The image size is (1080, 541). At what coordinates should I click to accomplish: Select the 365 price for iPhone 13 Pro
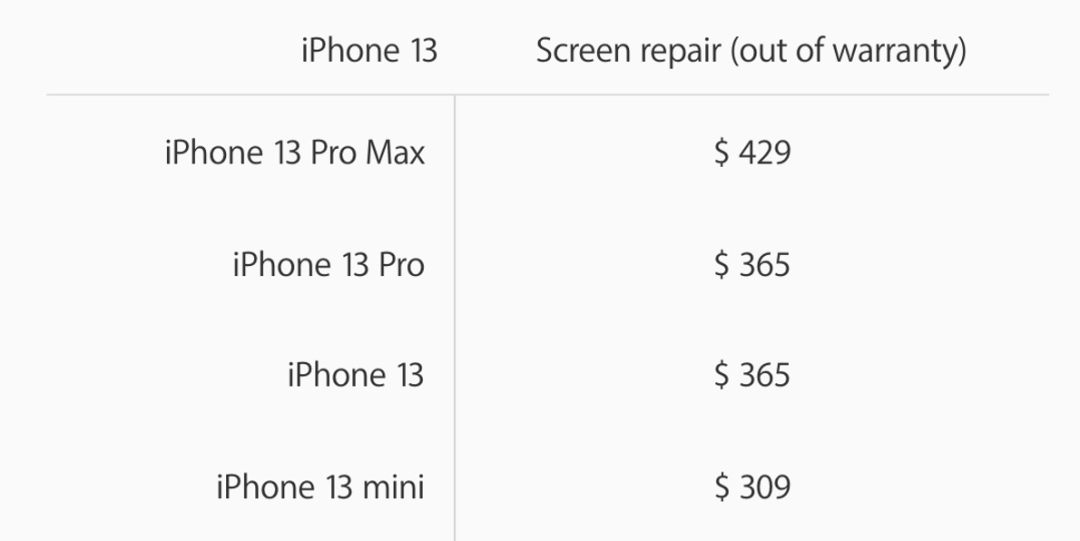[765, 265]
